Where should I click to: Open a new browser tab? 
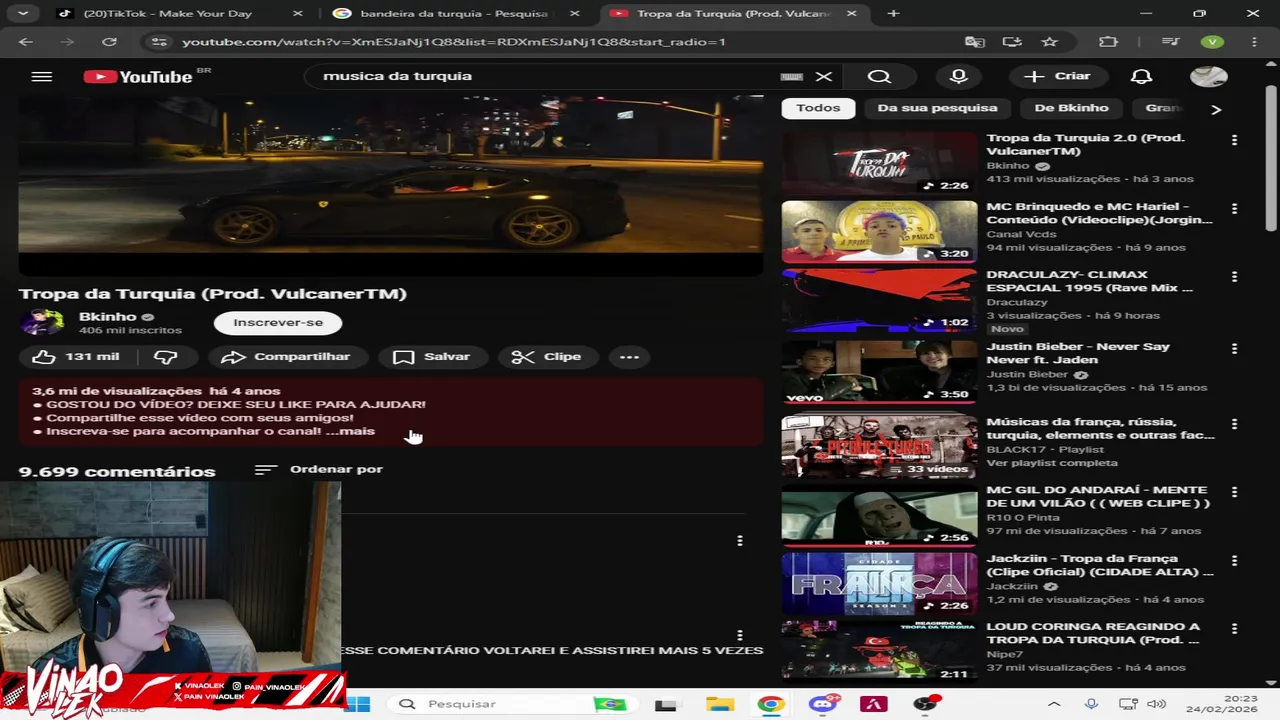tap(893, 14)
